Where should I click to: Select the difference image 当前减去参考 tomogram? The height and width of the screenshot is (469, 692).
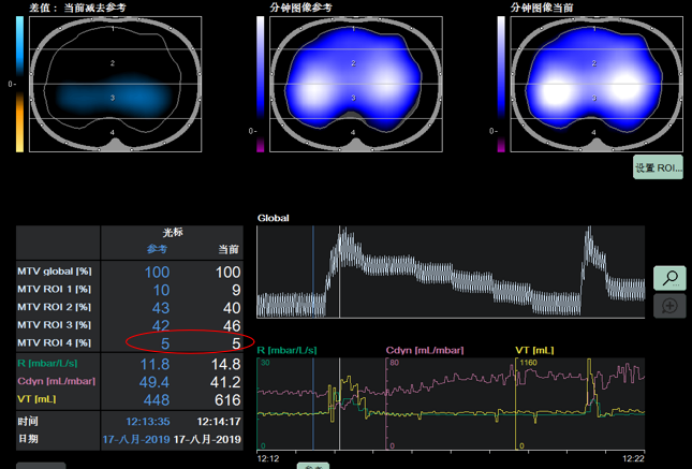point(116,84)
